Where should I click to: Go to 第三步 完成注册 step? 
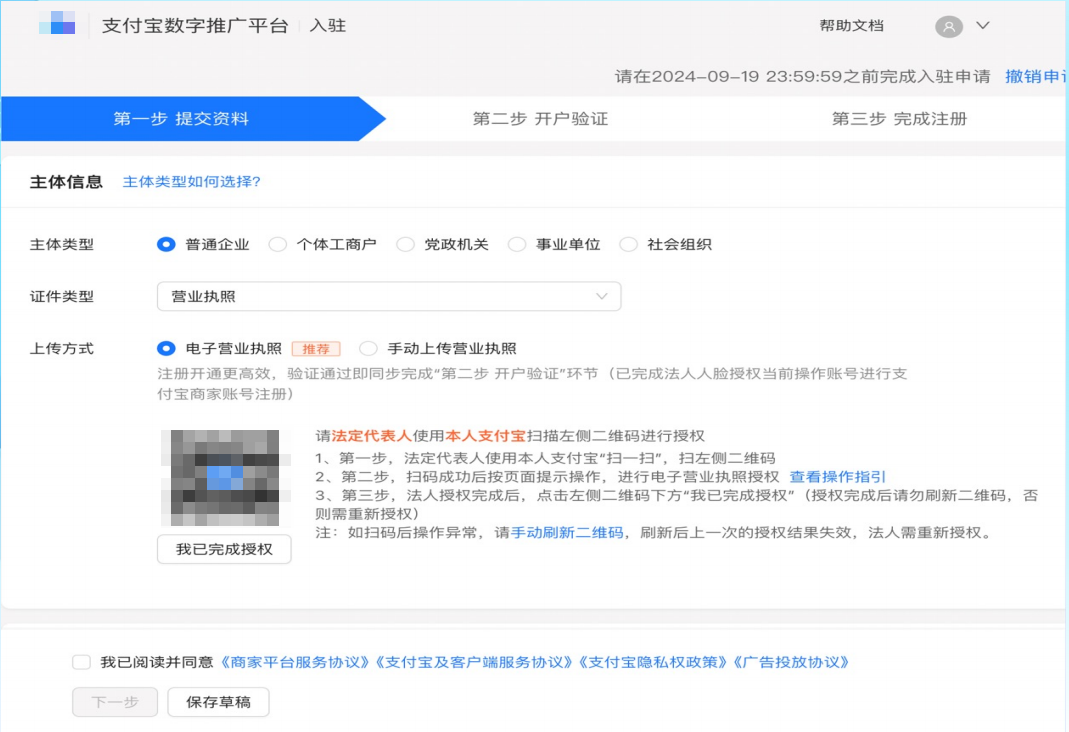(899, 119)
